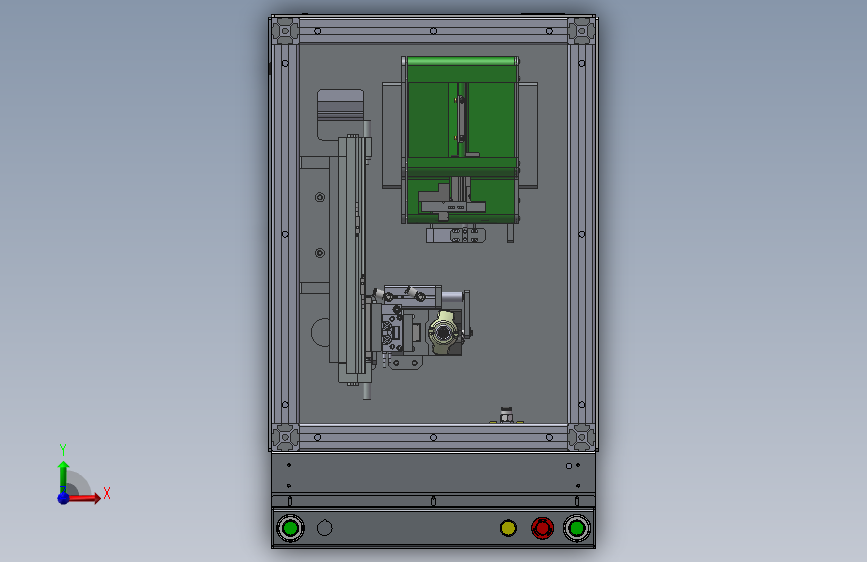The width and height of the screenshot is (867, 562).
Task: Select the top horizontal aluminum profile
Action: [x=434, y=31]
